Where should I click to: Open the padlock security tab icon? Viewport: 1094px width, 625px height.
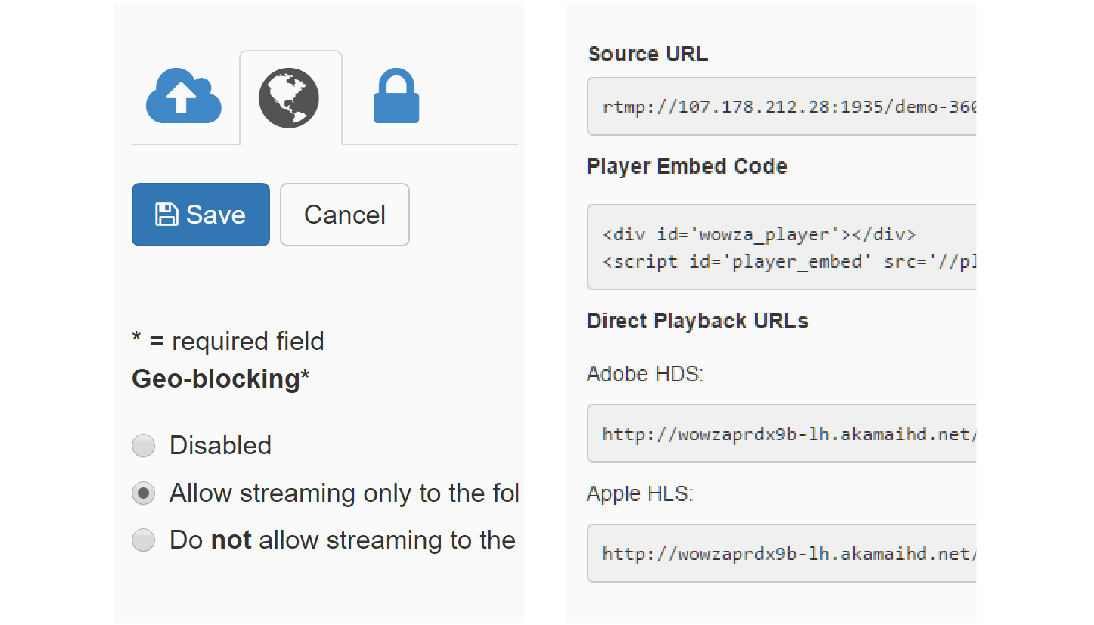point(396,97)
